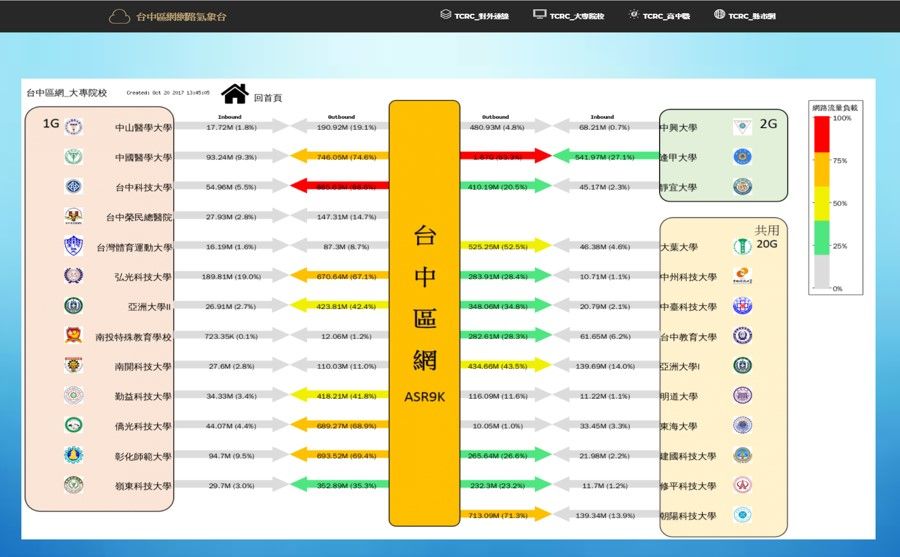Viewport: 900px width, 557px height.
Task: Click the 713.09M (71.3%) orange arrow
Action: [x=506, y=515]
